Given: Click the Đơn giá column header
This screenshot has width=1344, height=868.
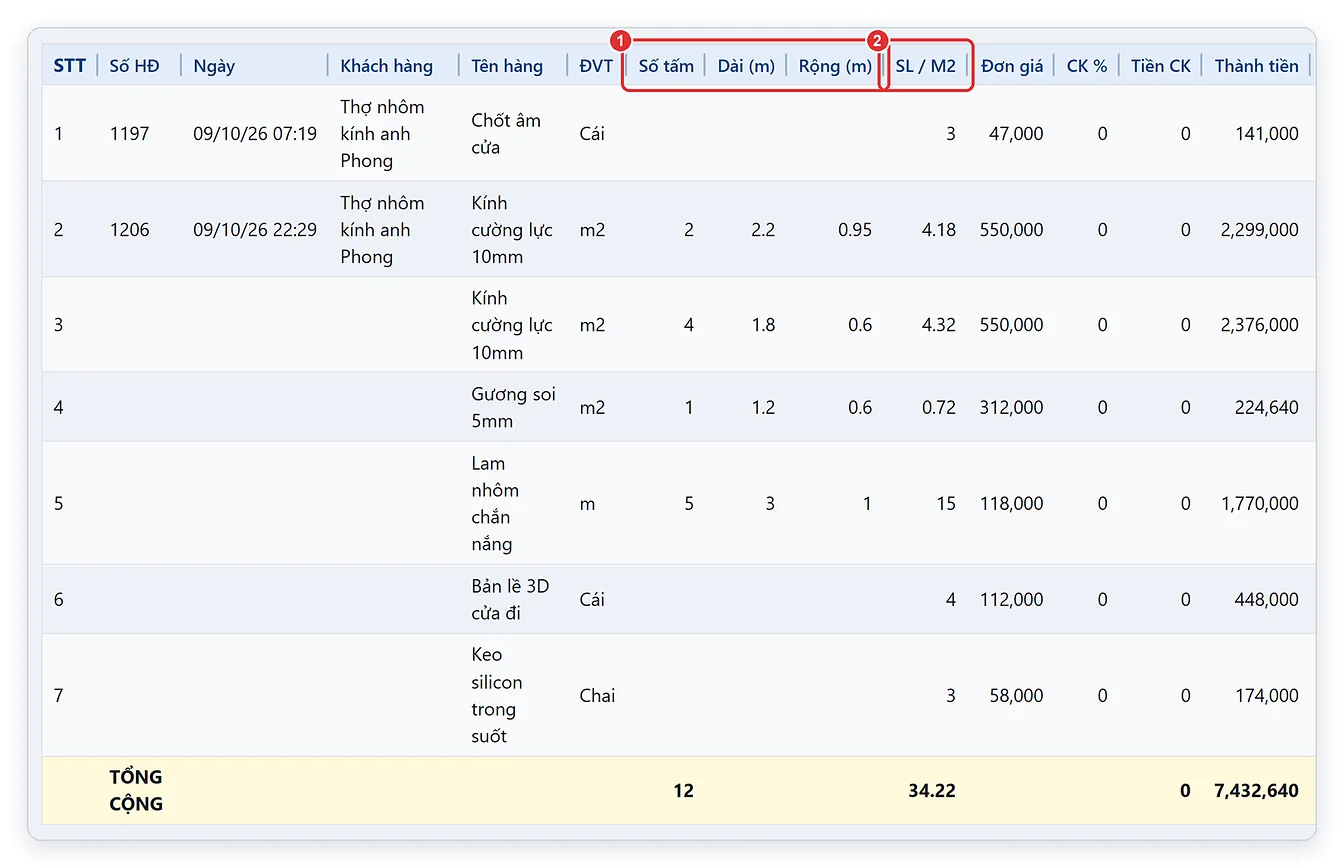Looking at the screenshot, I should click(x=1012, y=66).
